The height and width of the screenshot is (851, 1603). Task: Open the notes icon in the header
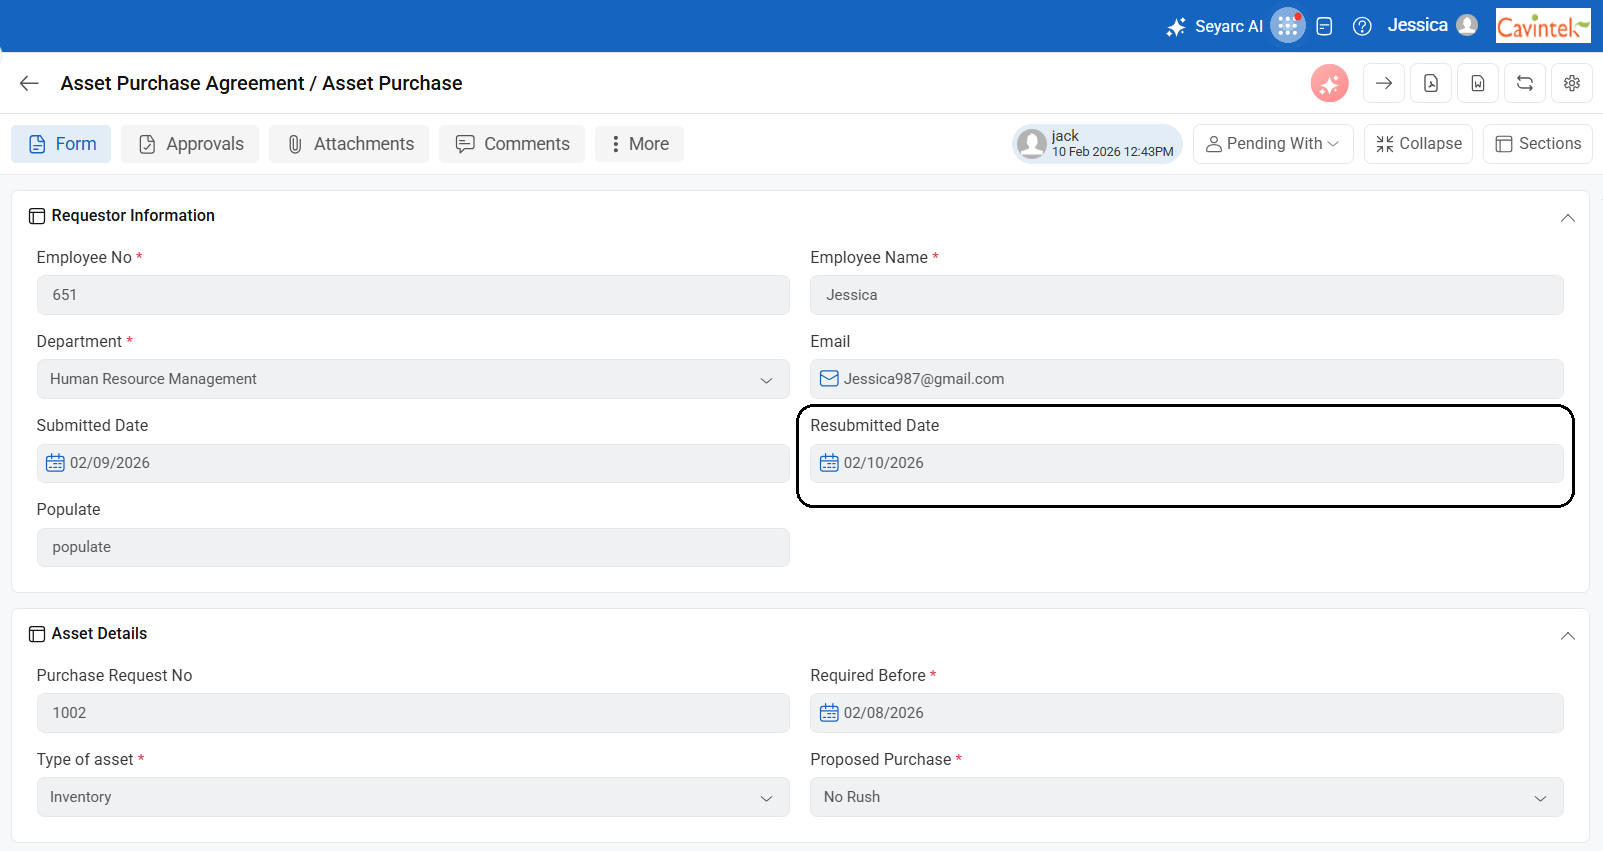click(1324, 27)
